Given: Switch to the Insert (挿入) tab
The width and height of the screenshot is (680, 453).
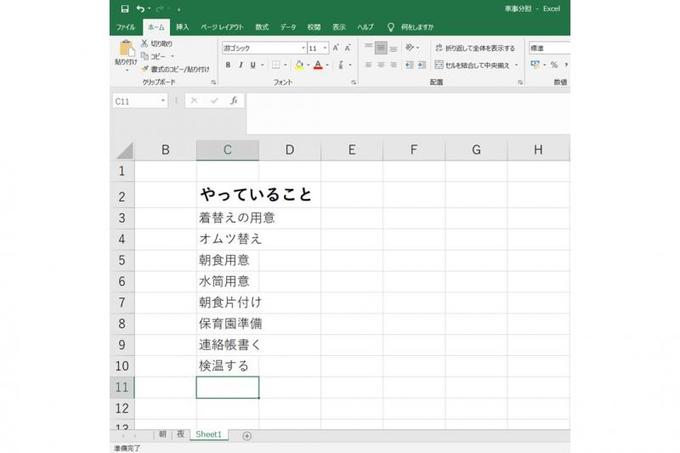Looking at the screenshot, I should [x=182, y=27].
